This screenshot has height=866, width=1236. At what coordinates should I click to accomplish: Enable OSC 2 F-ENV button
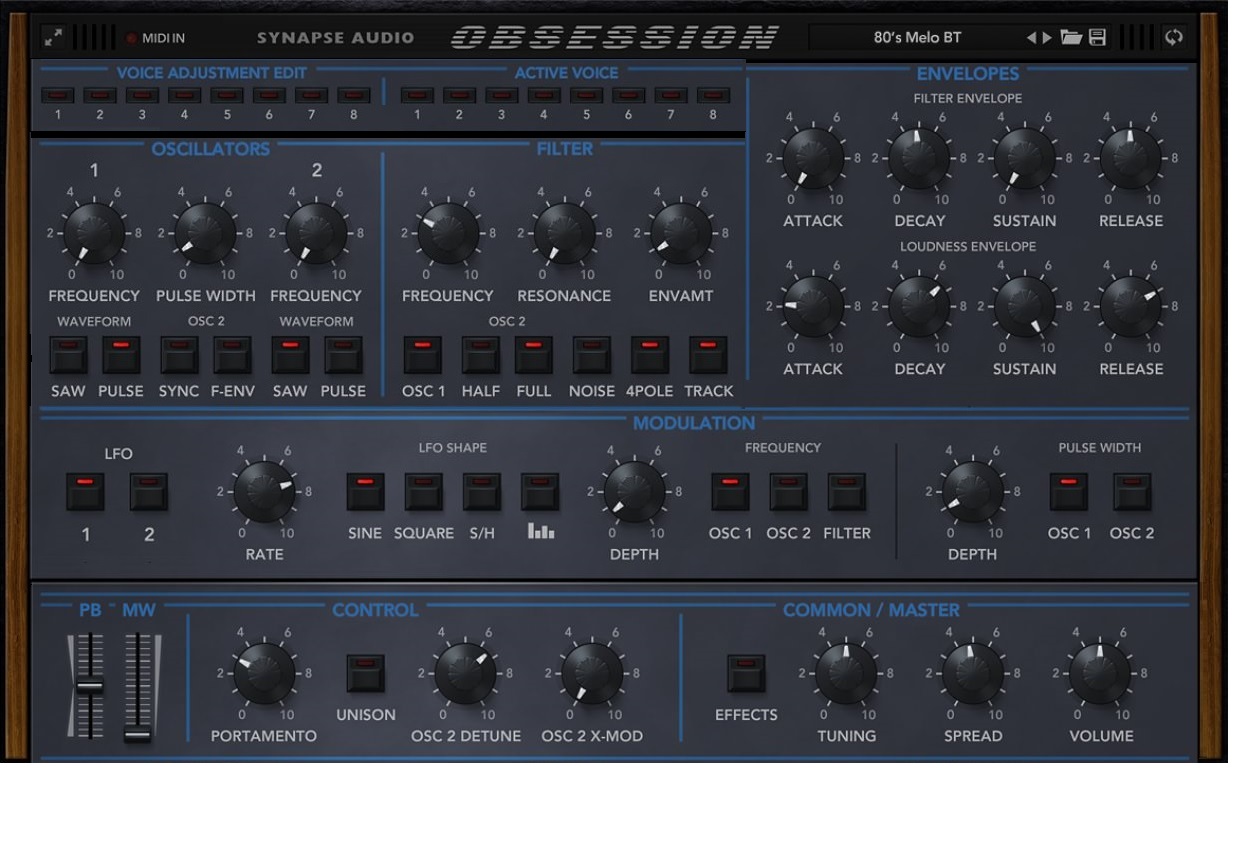(x=232, y=355)
